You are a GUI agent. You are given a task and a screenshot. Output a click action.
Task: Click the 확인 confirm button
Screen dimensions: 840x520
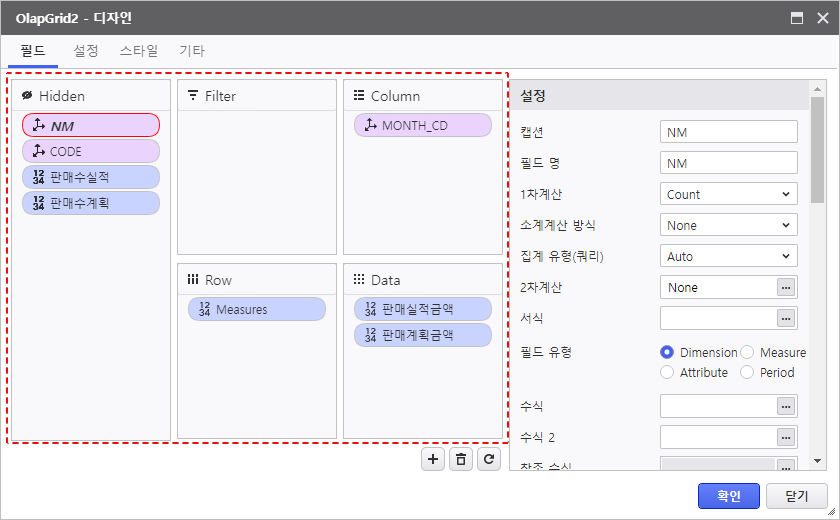(x=728, y=496)
